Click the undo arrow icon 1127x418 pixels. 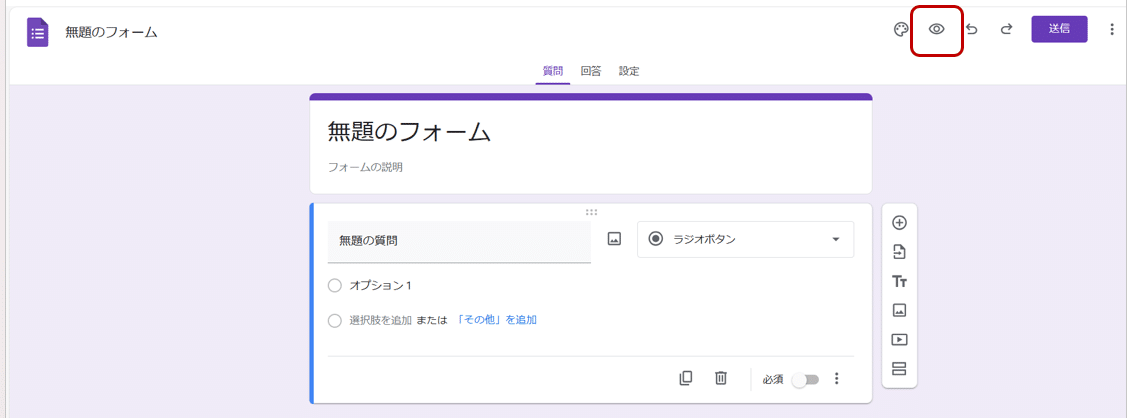click(x=972, y=30)
